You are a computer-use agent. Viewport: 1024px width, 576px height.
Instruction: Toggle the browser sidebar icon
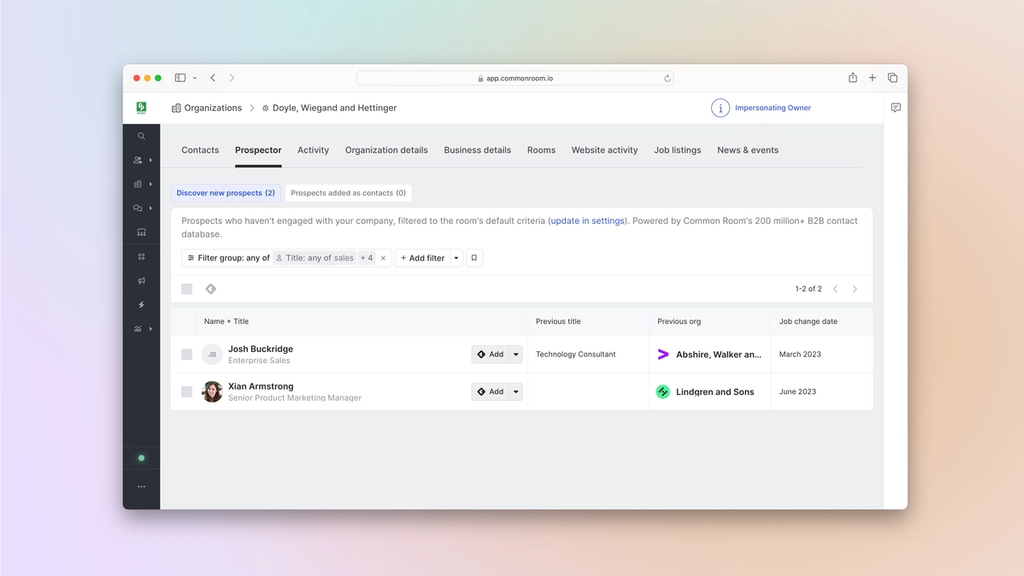[x=180, y=78]
